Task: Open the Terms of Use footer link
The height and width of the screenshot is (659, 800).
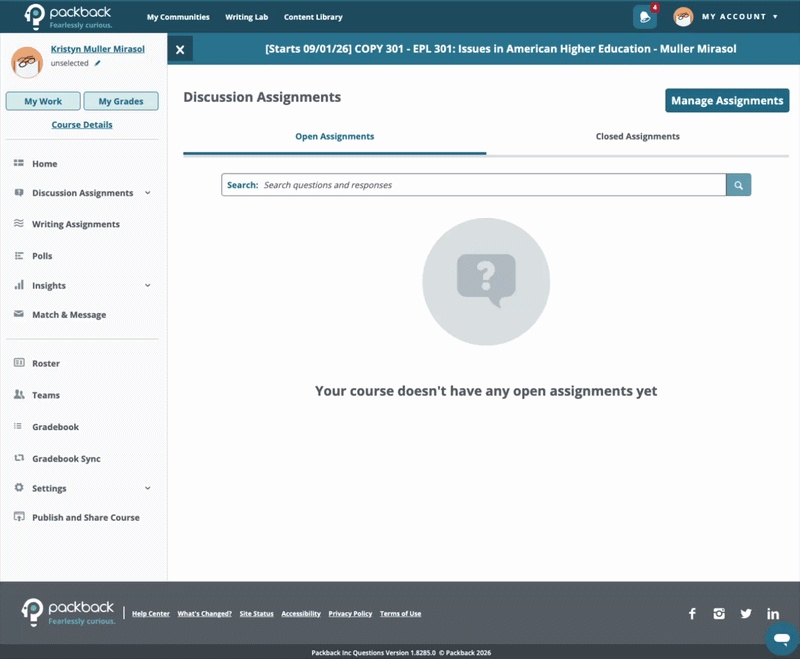Action: coord(401,614)
